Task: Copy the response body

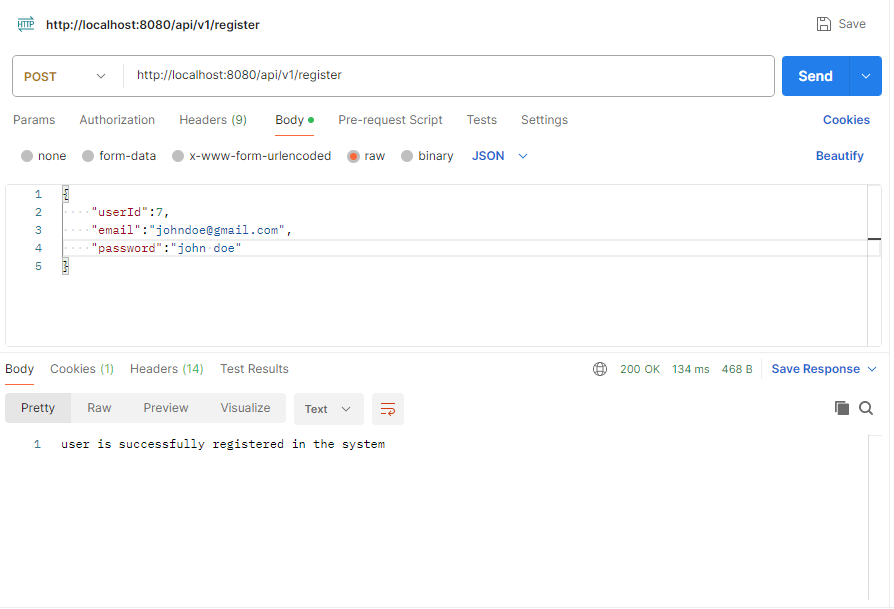Action: [x=841, y=408]
